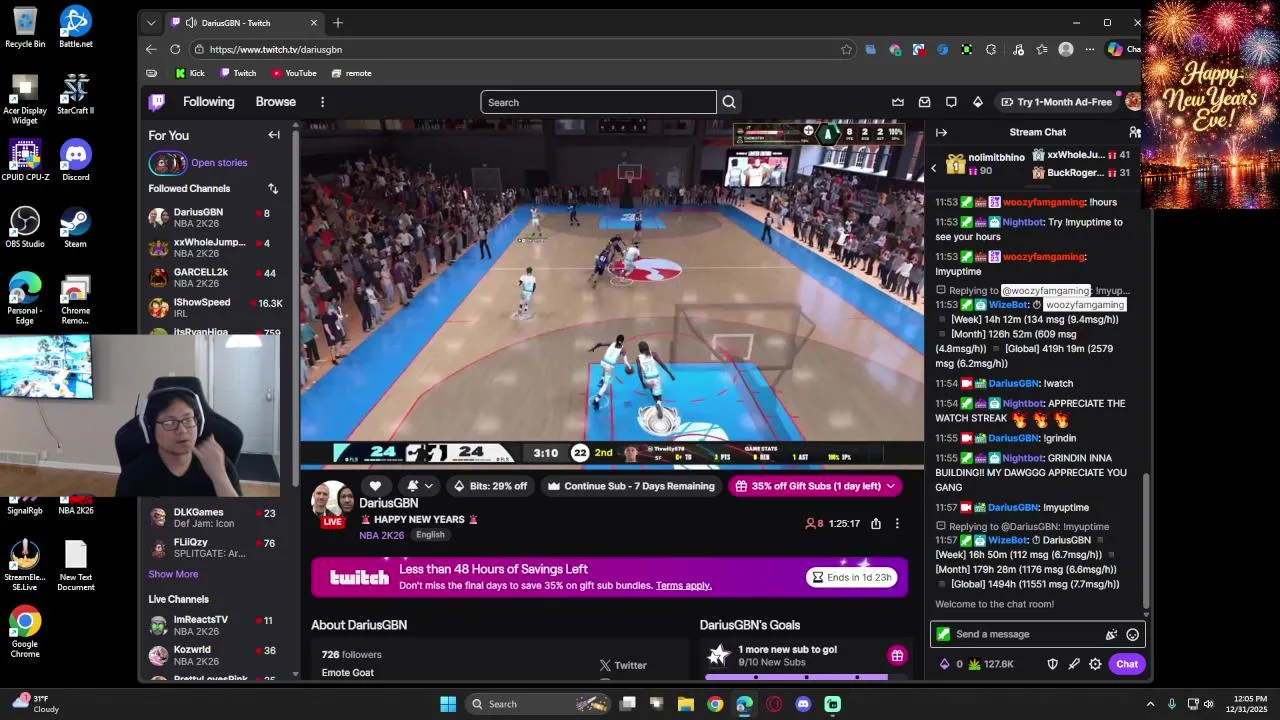Open Terms apply link
Screen dimensions: 1280x720
[684, 585]
